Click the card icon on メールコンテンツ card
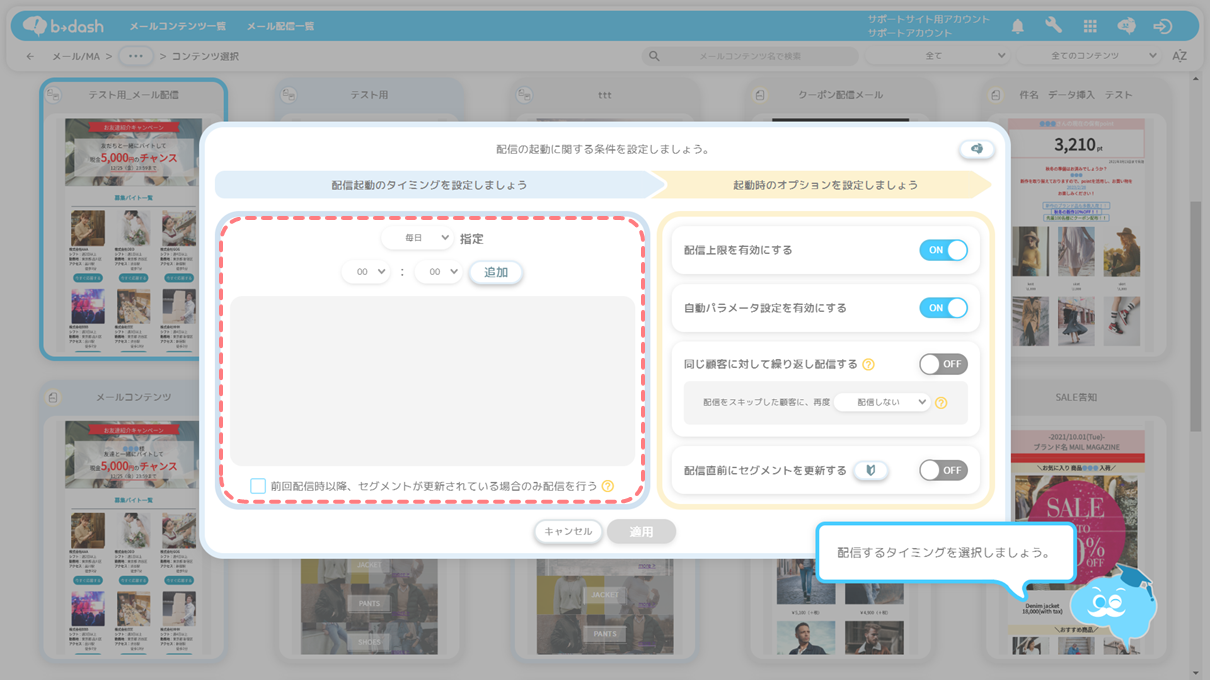This screenshot has height=680, width=1210. (54, 397)
